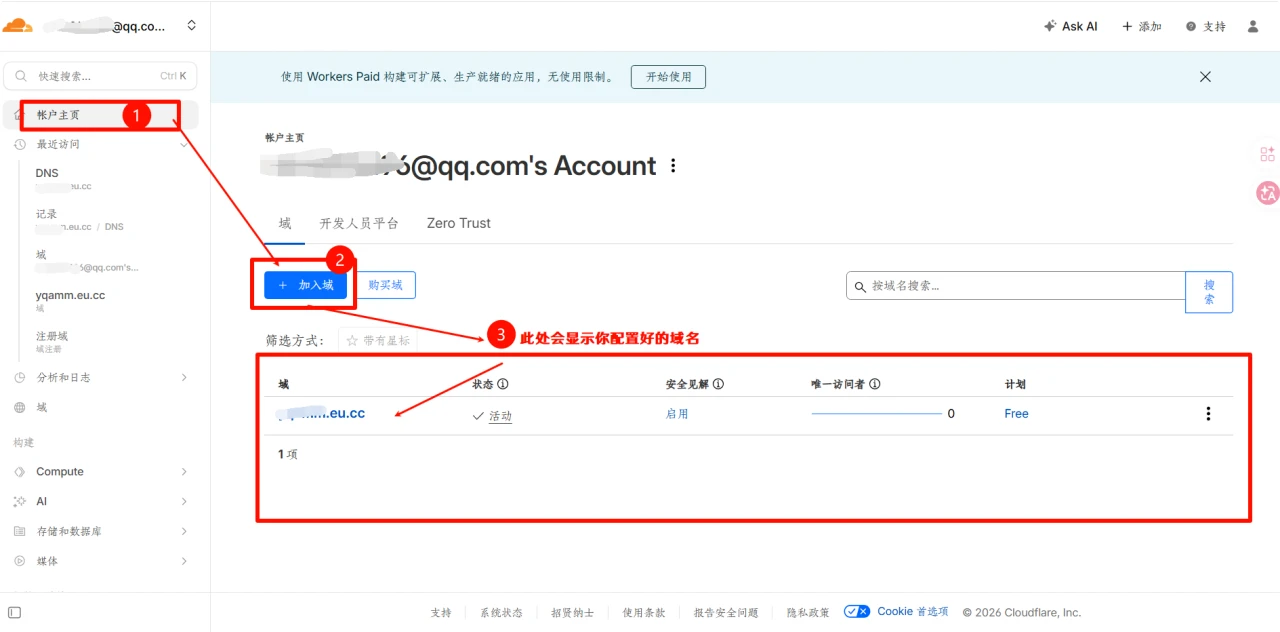
Task: Open 系统状态 footer link
Action: coord(501,613)
